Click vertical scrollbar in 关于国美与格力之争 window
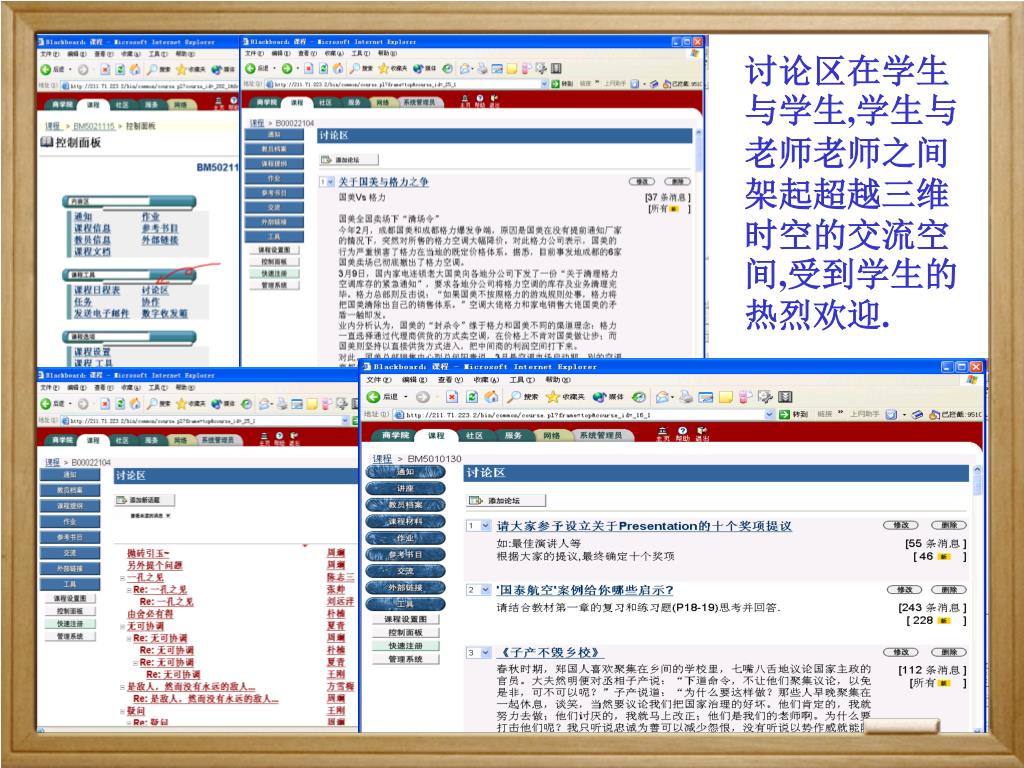Viewport: 1024px width, 768px height. click(698, 242)
